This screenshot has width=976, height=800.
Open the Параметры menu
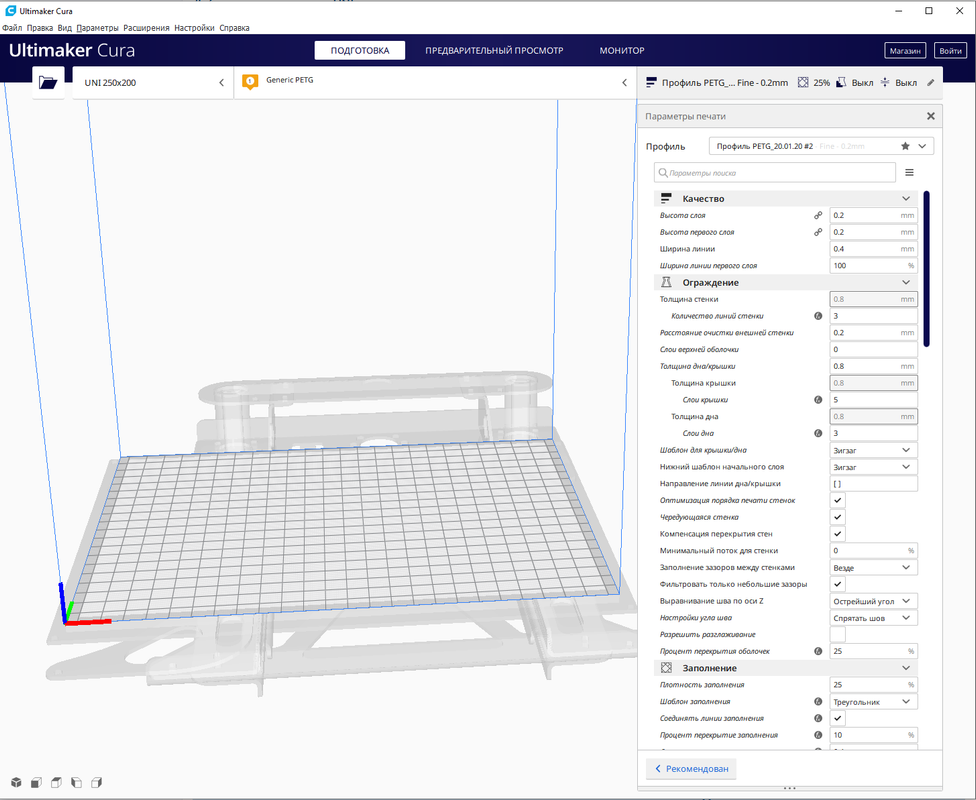click(x=97, y=28)
